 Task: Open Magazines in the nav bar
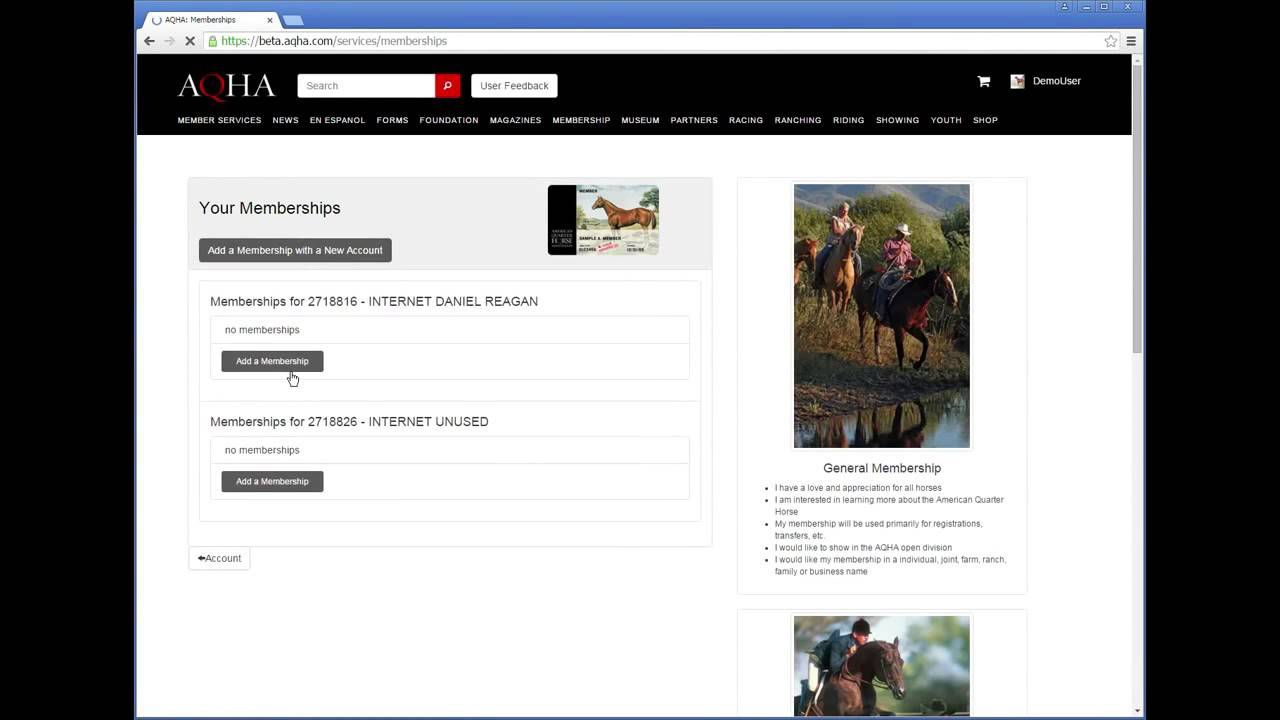coord(515,120)
